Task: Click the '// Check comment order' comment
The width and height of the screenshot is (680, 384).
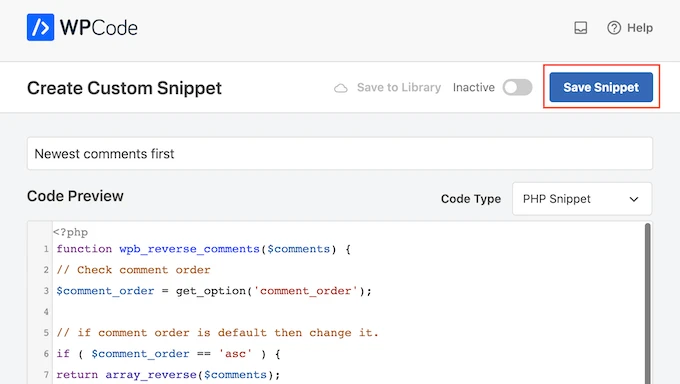Action: coord(133,270)
